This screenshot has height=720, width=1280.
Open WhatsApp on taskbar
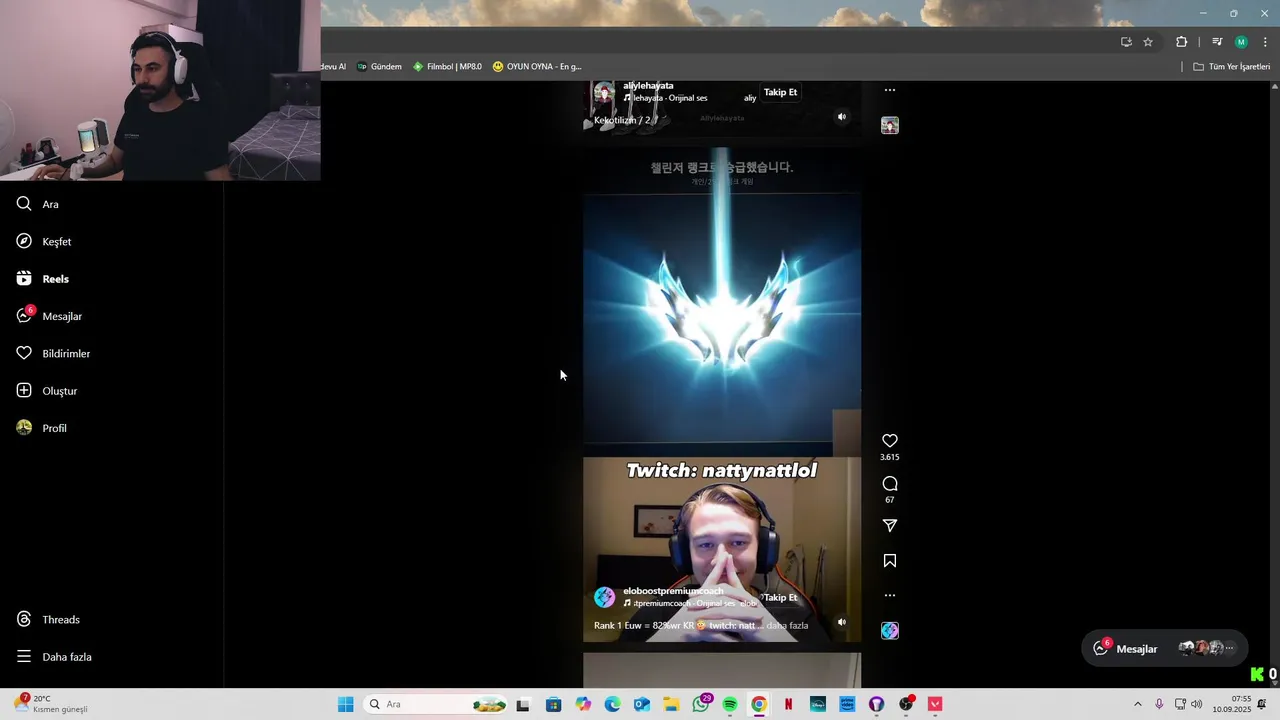(x=701, y=704)
